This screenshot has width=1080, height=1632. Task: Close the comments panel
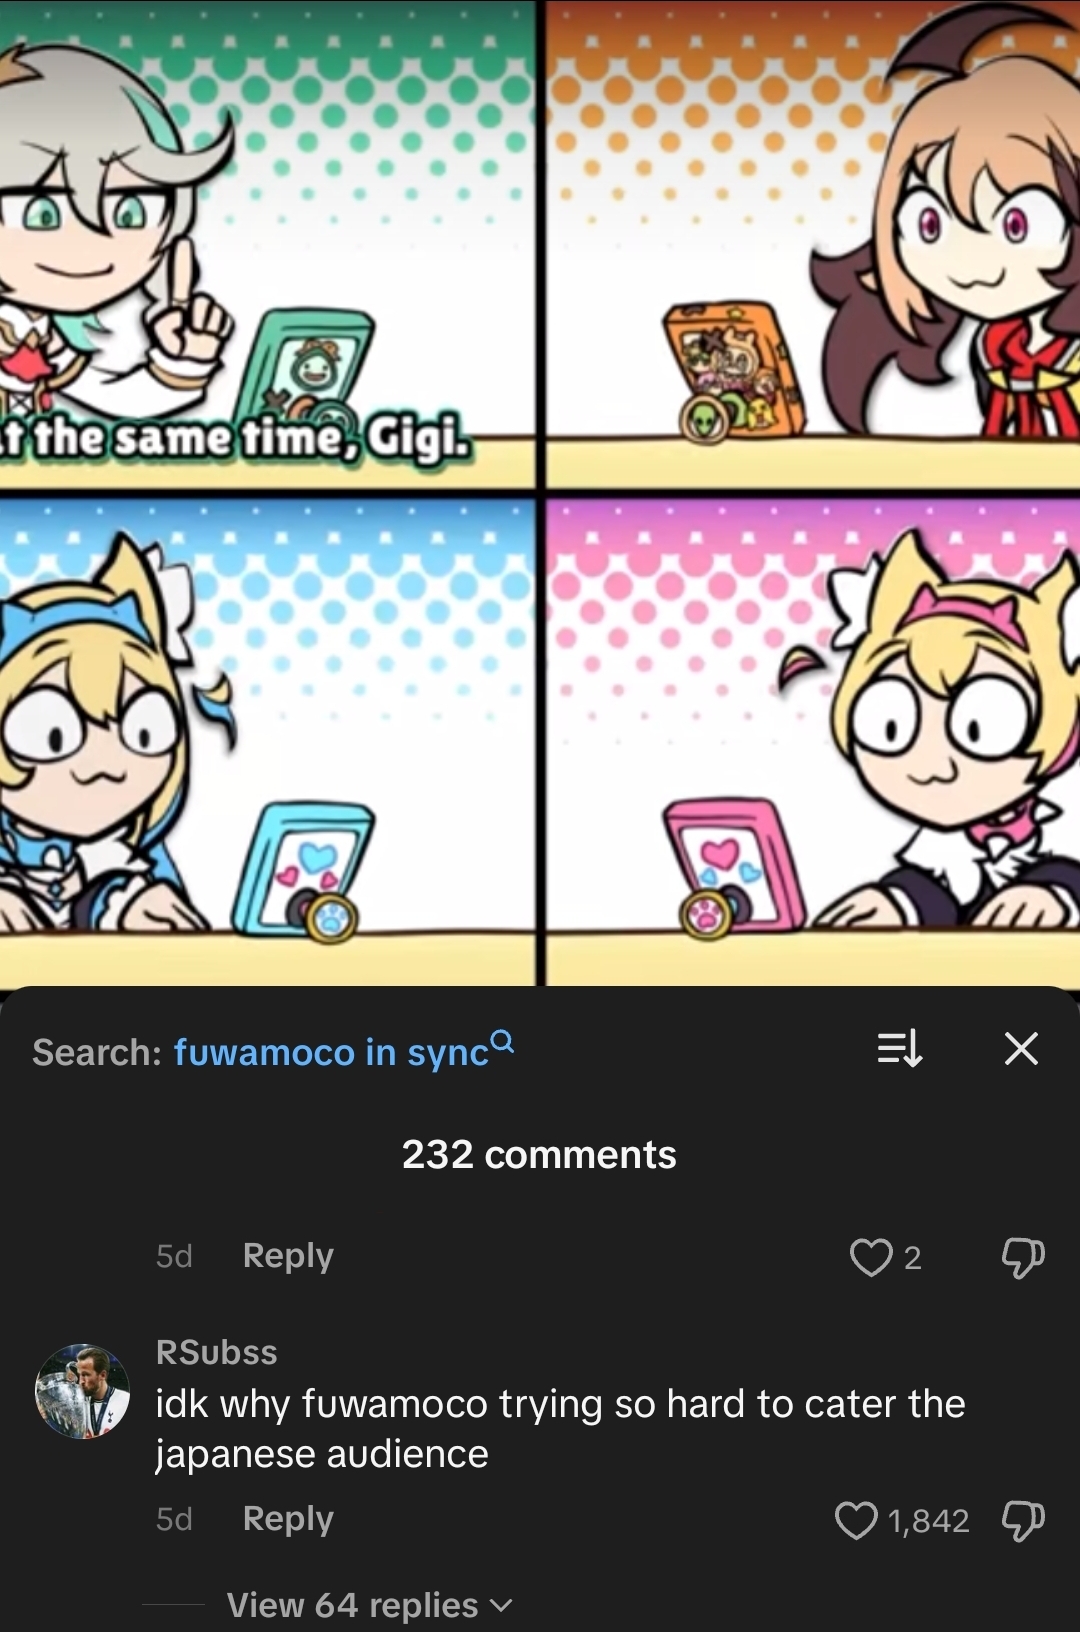click(1021, 1049)
